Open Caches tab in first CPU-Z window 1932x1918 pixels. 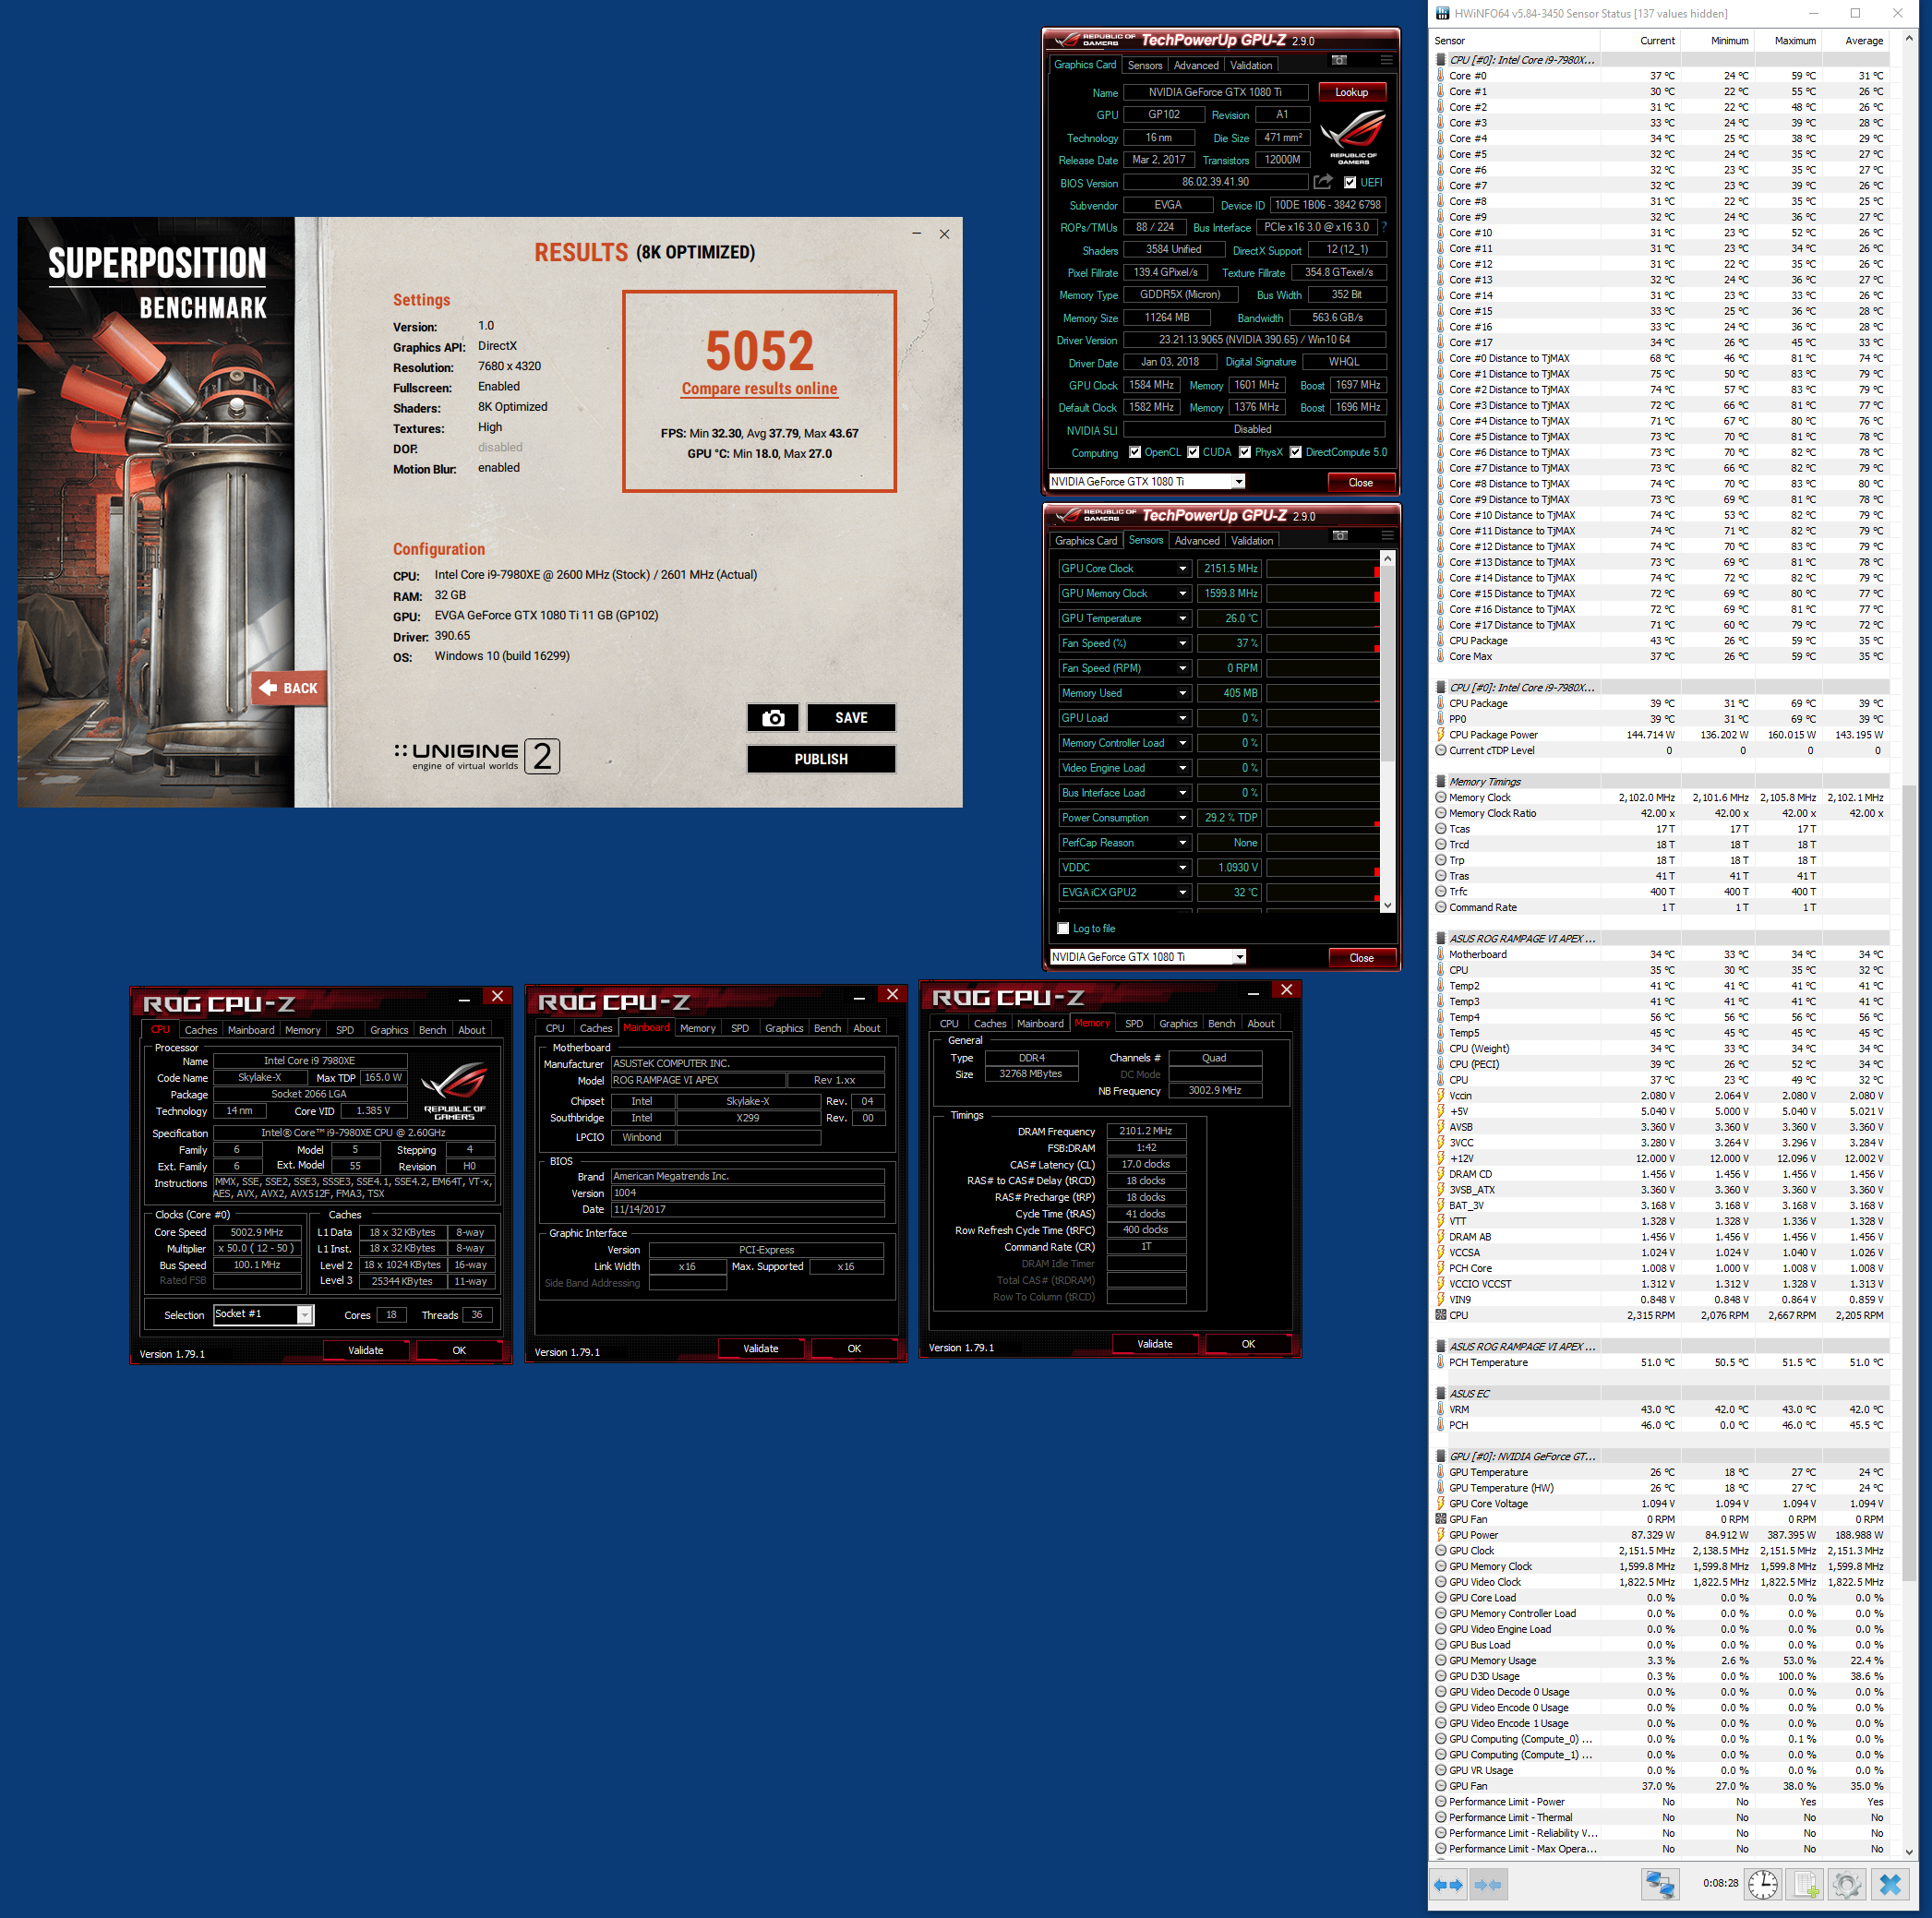(x=200, y=1030)
